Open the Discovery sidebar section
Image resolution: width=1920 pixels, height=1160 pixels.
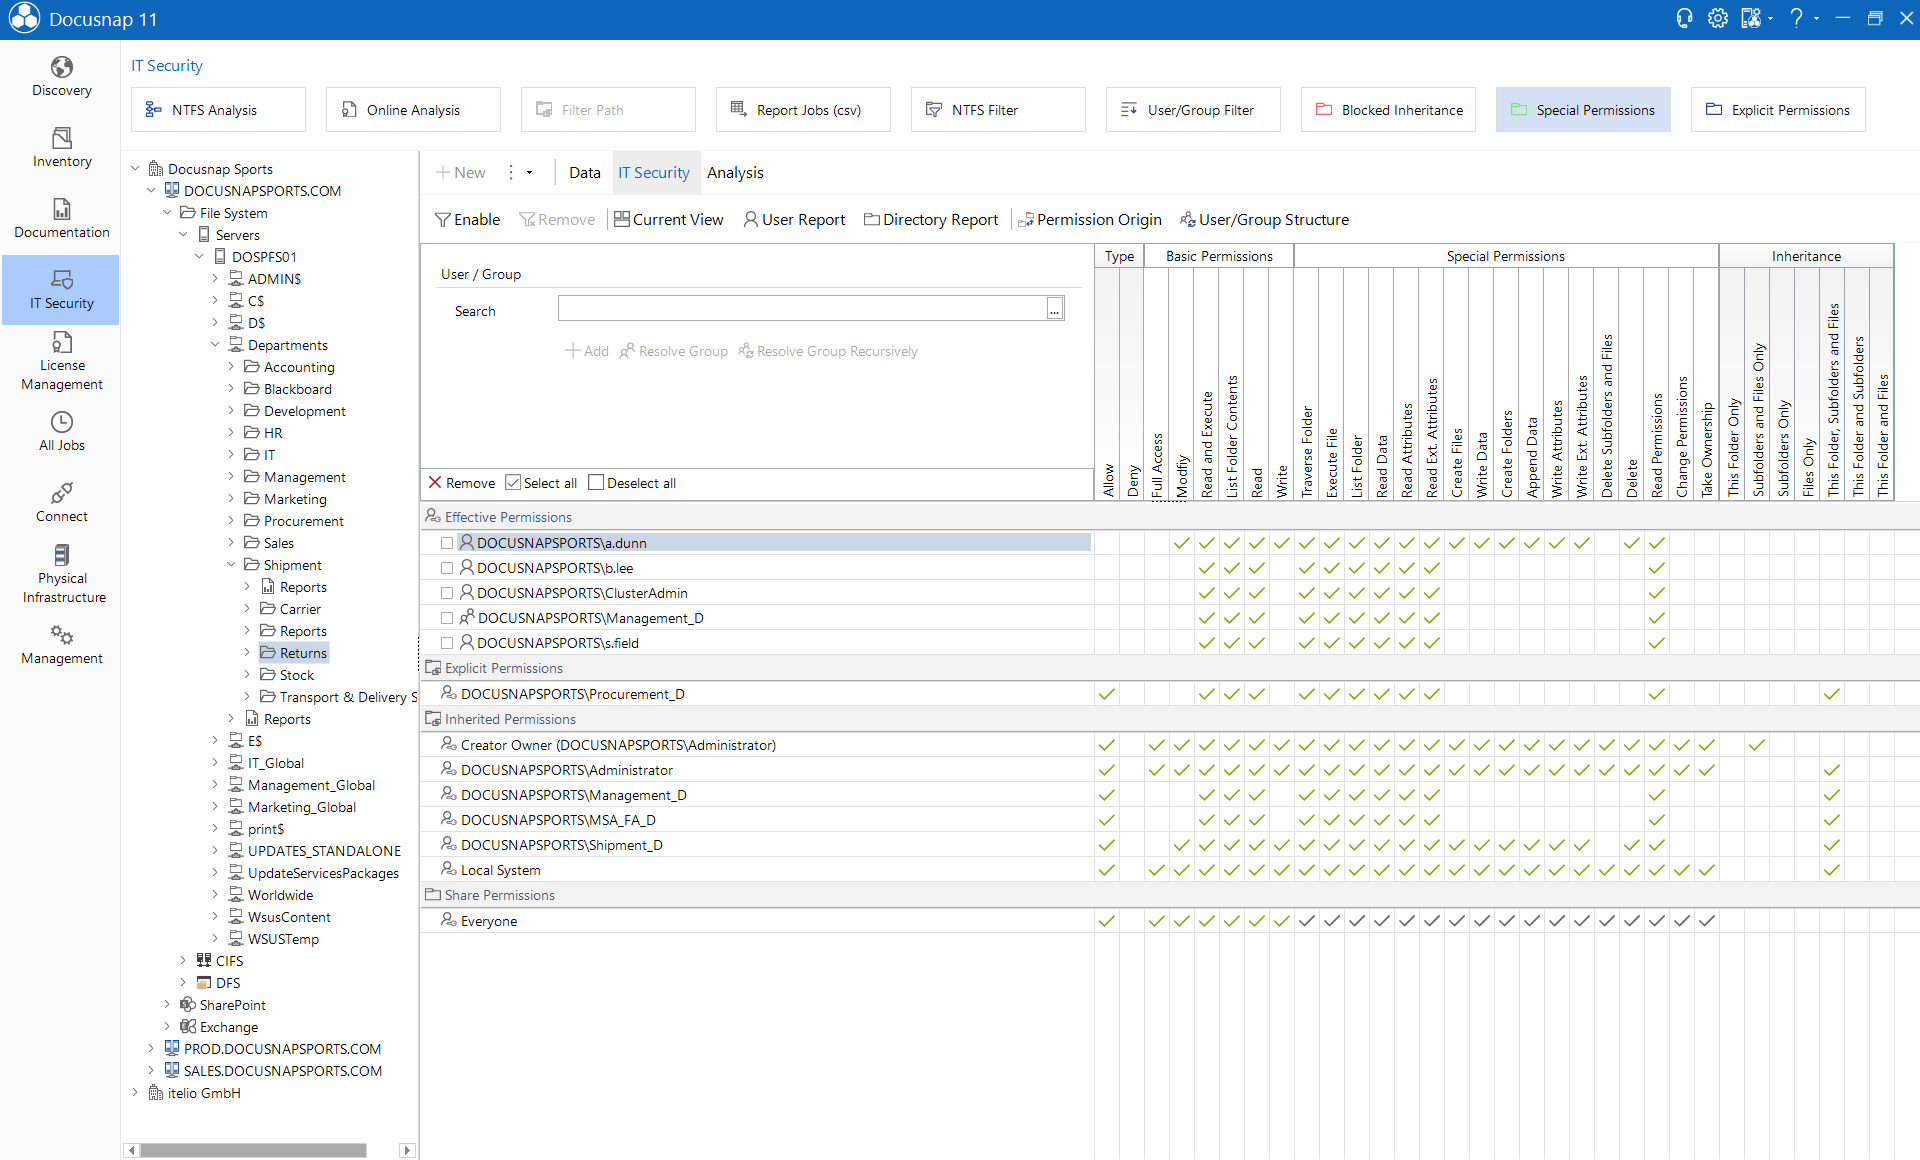[61, 77]
